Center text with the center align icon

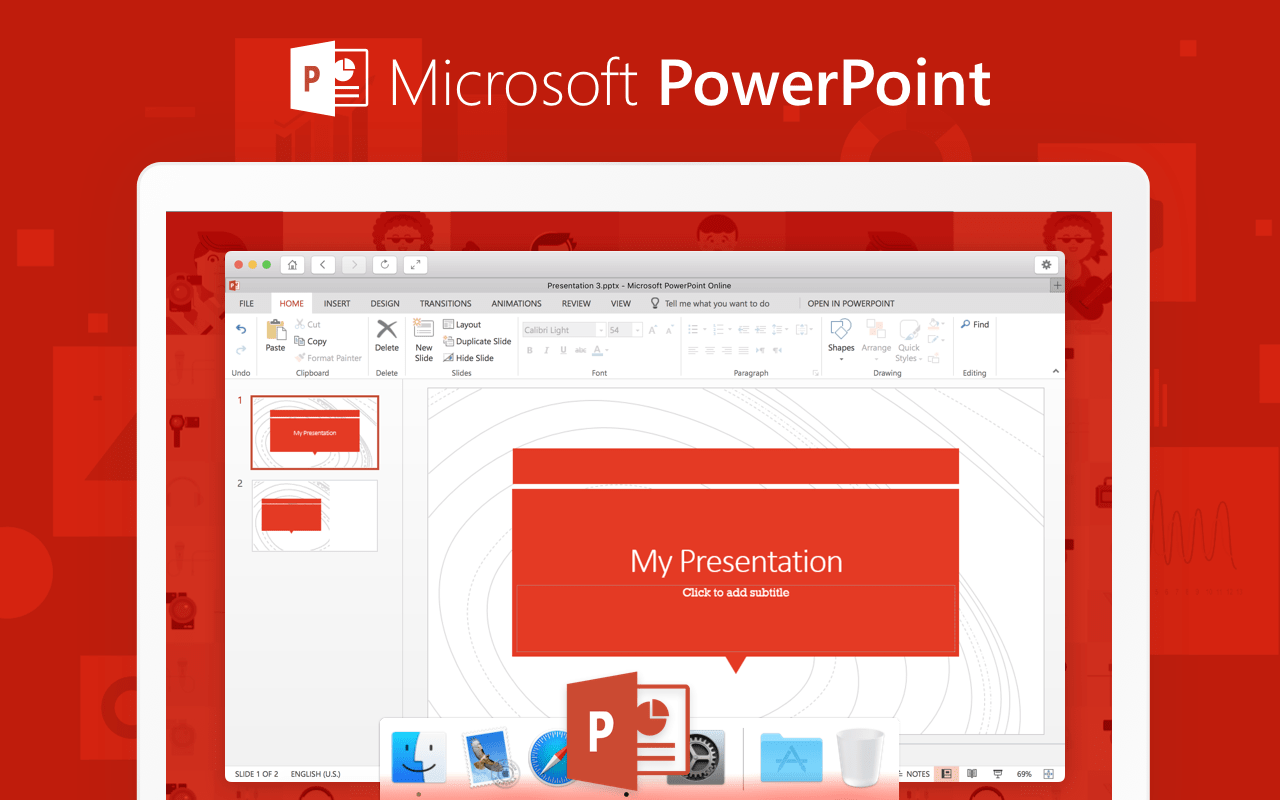(x=710, y=350)
